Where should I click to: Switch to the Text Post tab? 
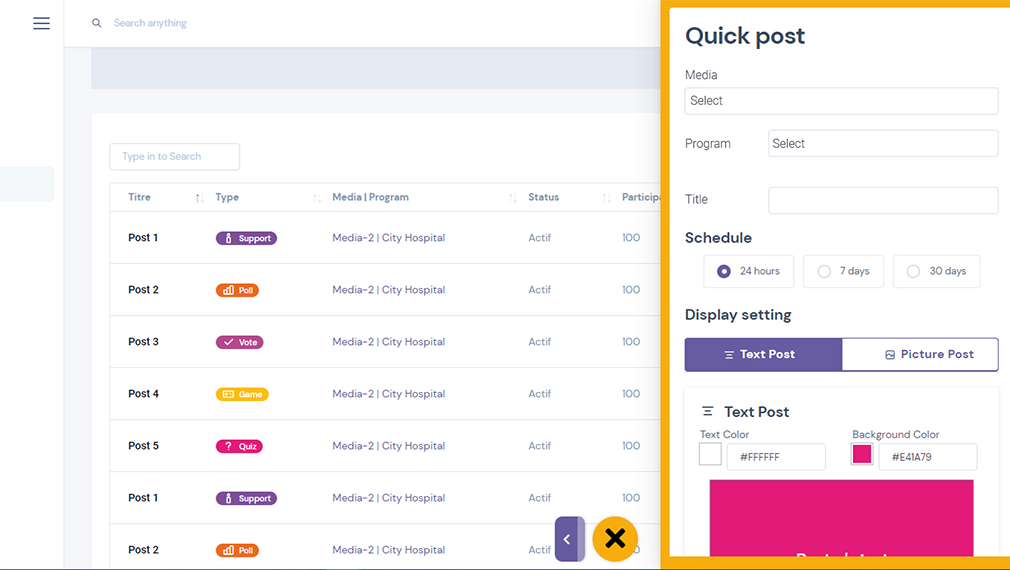(x=763, y=354)
